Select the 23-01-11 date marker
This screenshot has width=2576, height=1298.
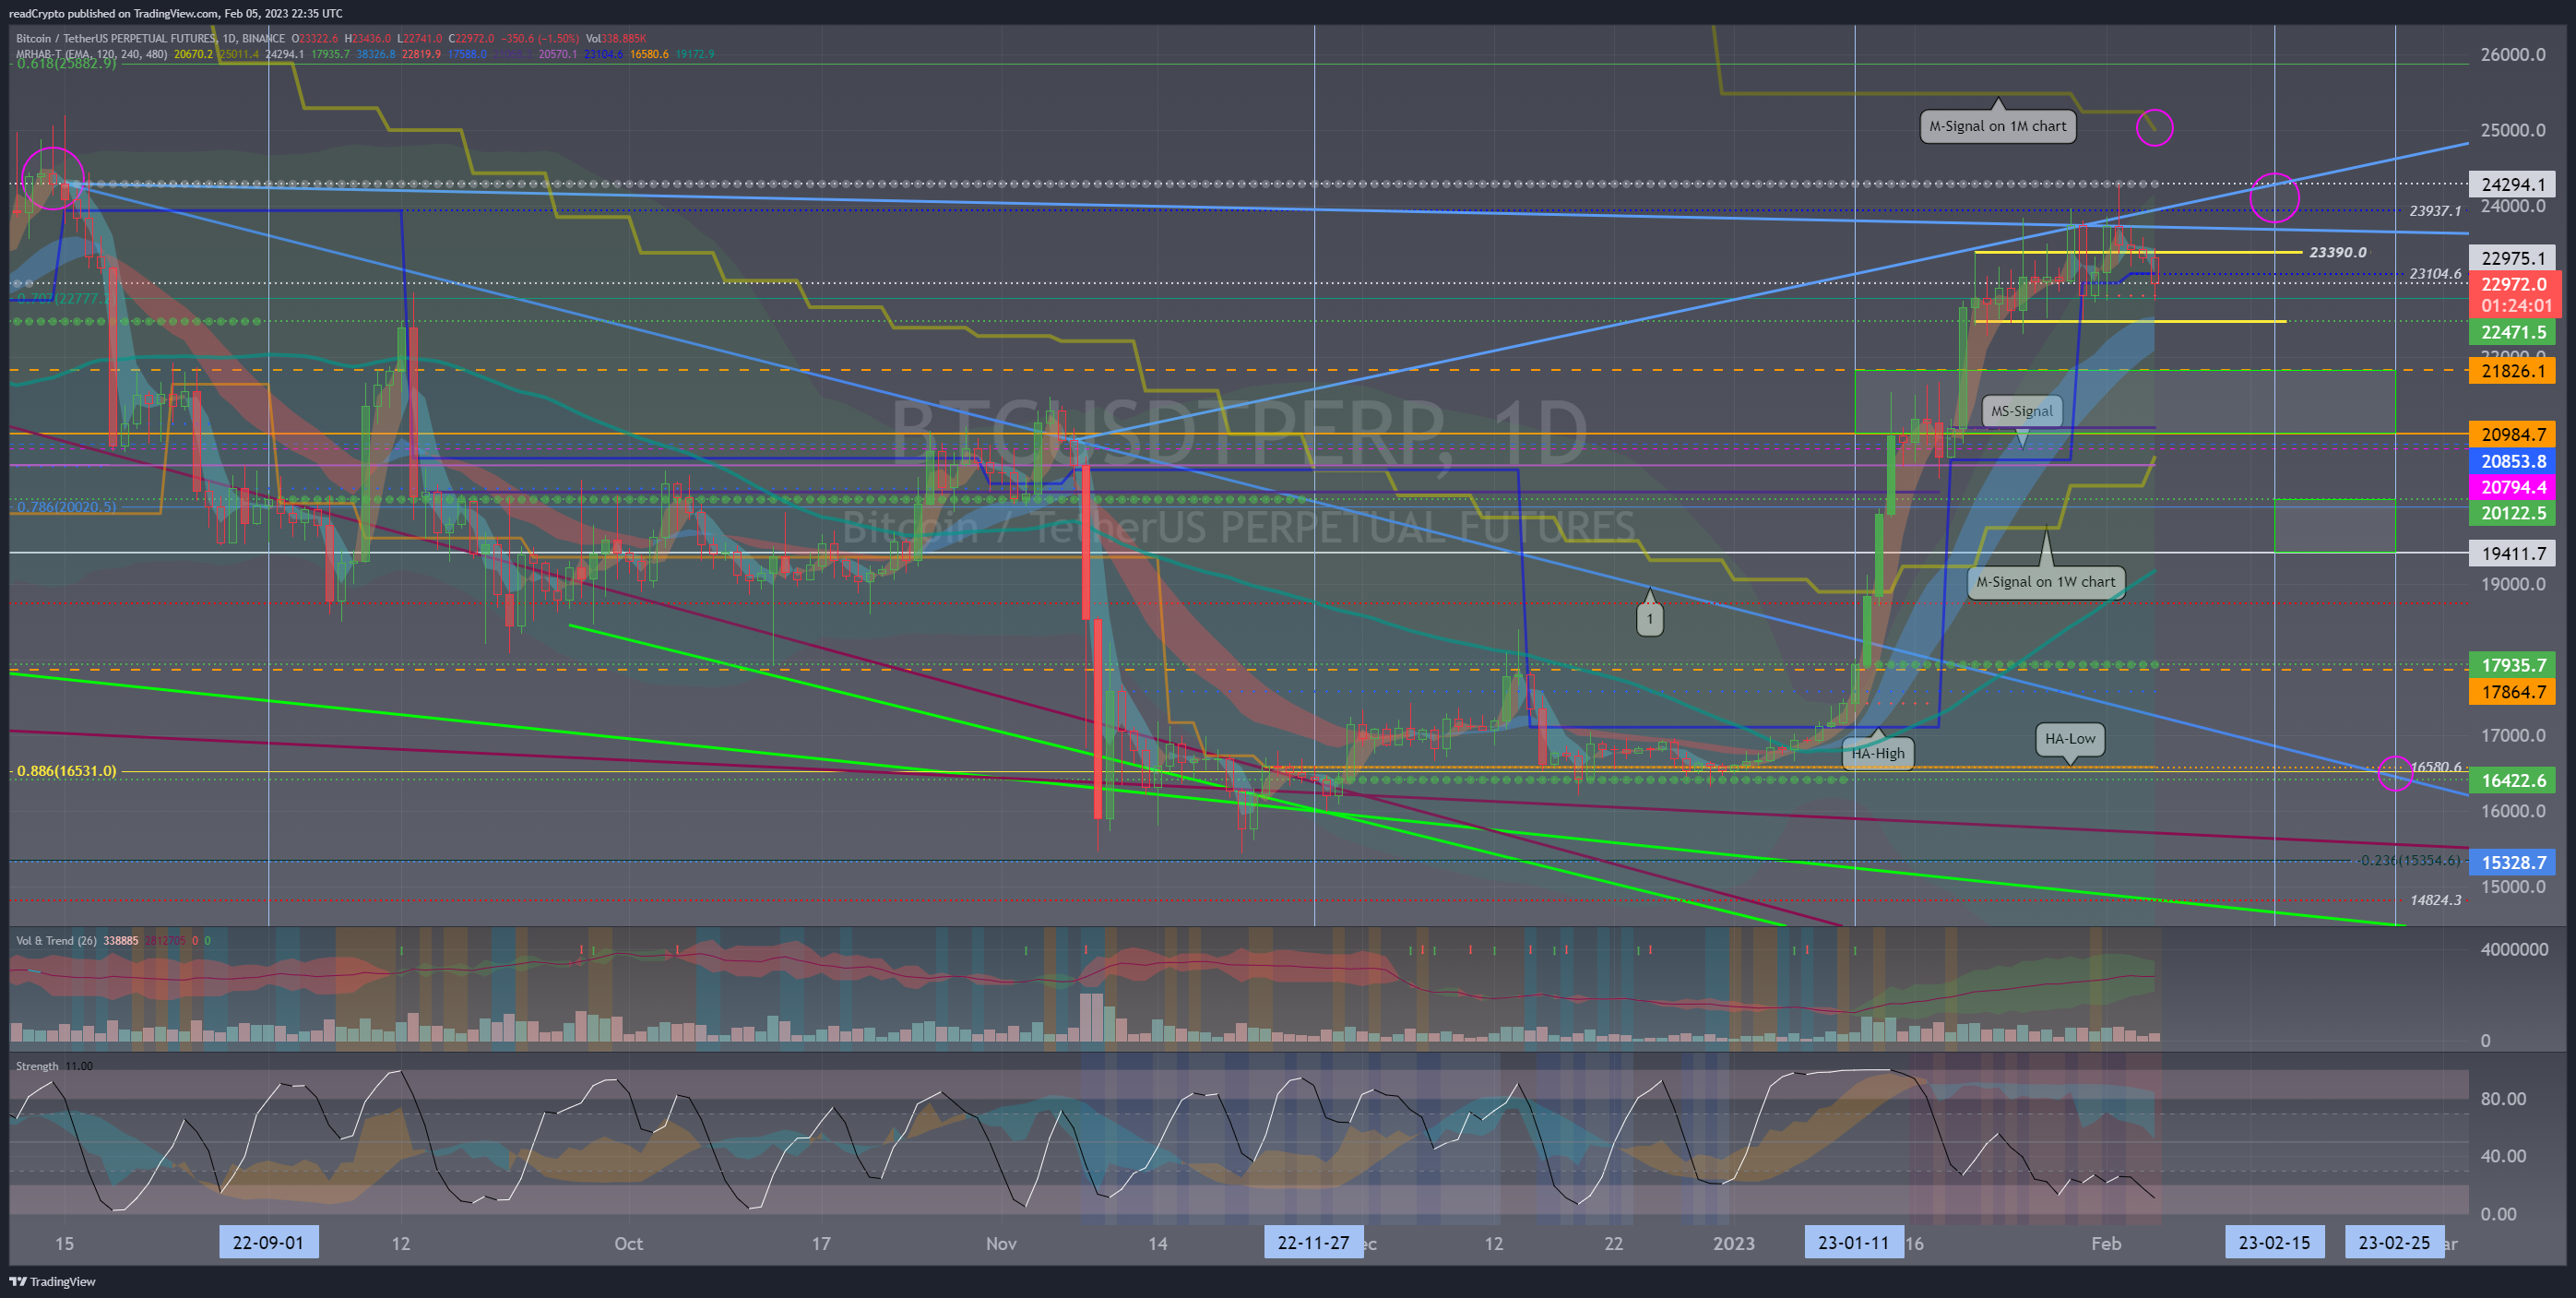pos(1853,1242)
